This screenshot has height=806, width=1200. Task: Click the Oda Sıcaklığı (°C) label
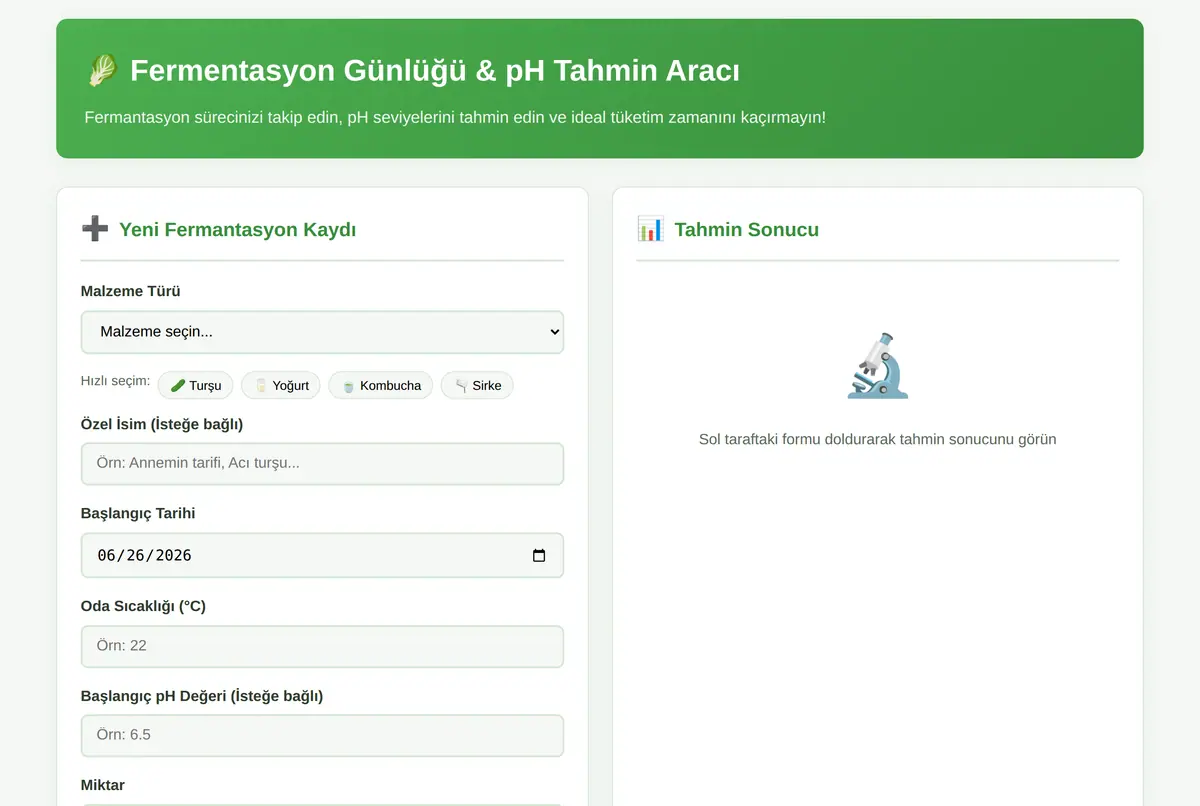143,606
